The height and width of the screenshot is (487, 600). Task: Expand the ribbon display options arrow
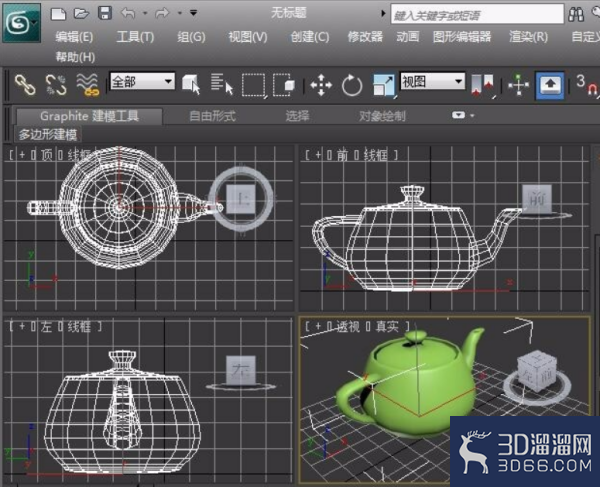(472, 115)
